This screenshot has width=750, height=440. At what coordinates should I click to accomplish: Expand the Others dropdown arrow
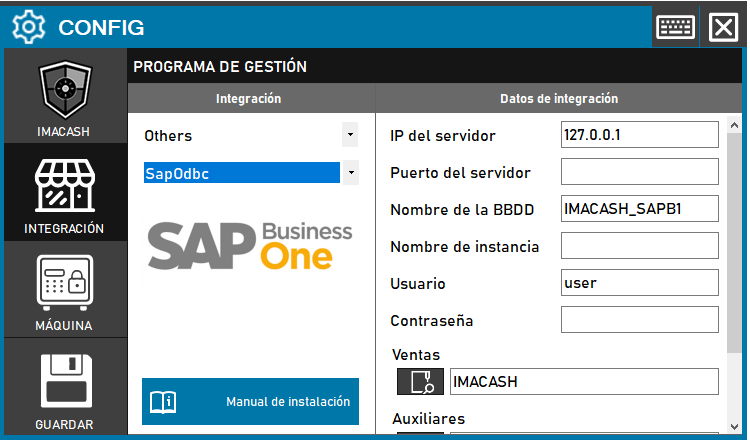pos(350,134)
